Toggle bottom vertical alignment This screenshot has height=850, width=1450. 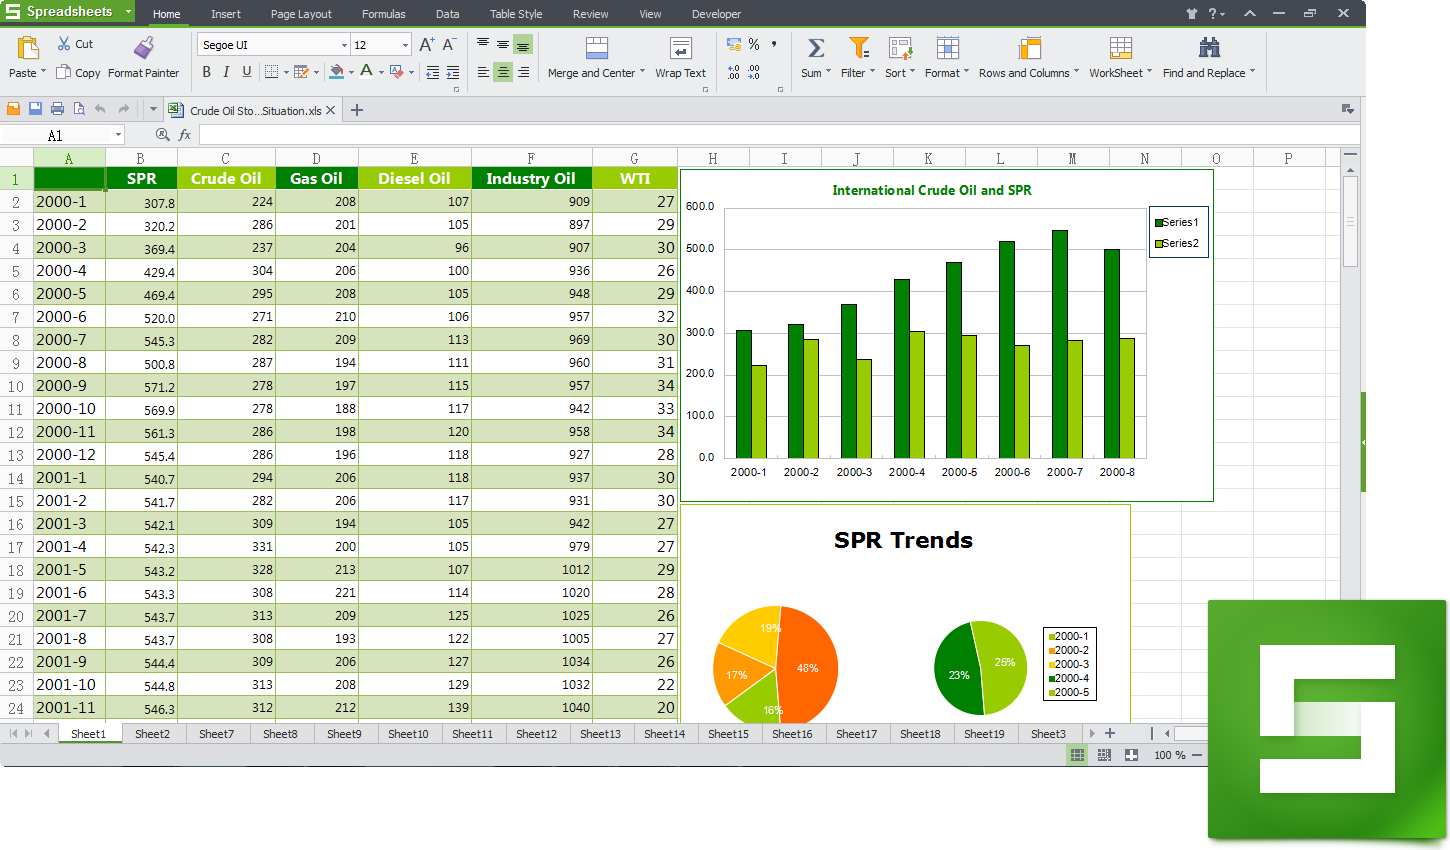523,45
